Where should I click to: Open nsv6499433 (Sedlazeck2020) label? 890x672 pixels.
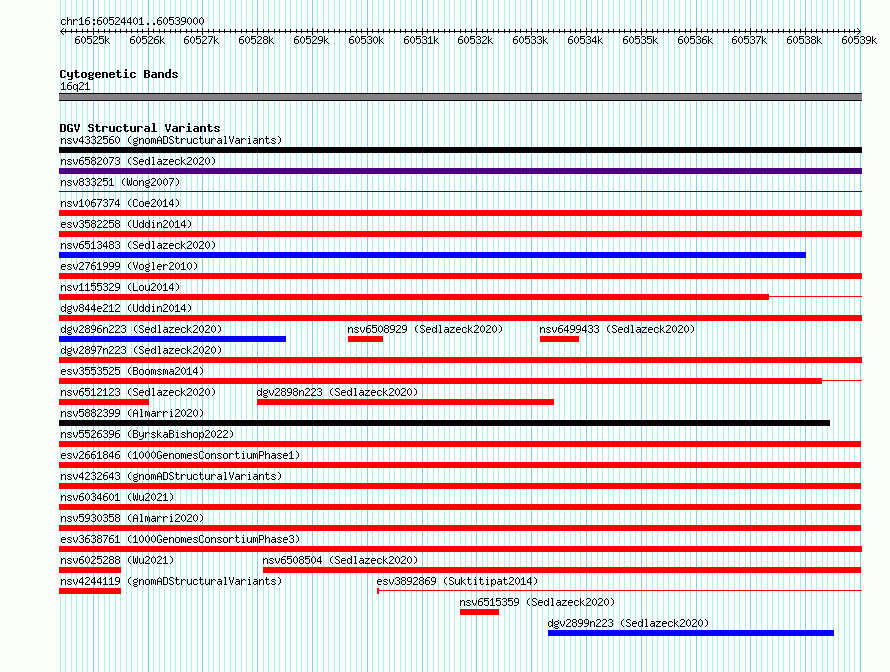[x=617, y=329]
